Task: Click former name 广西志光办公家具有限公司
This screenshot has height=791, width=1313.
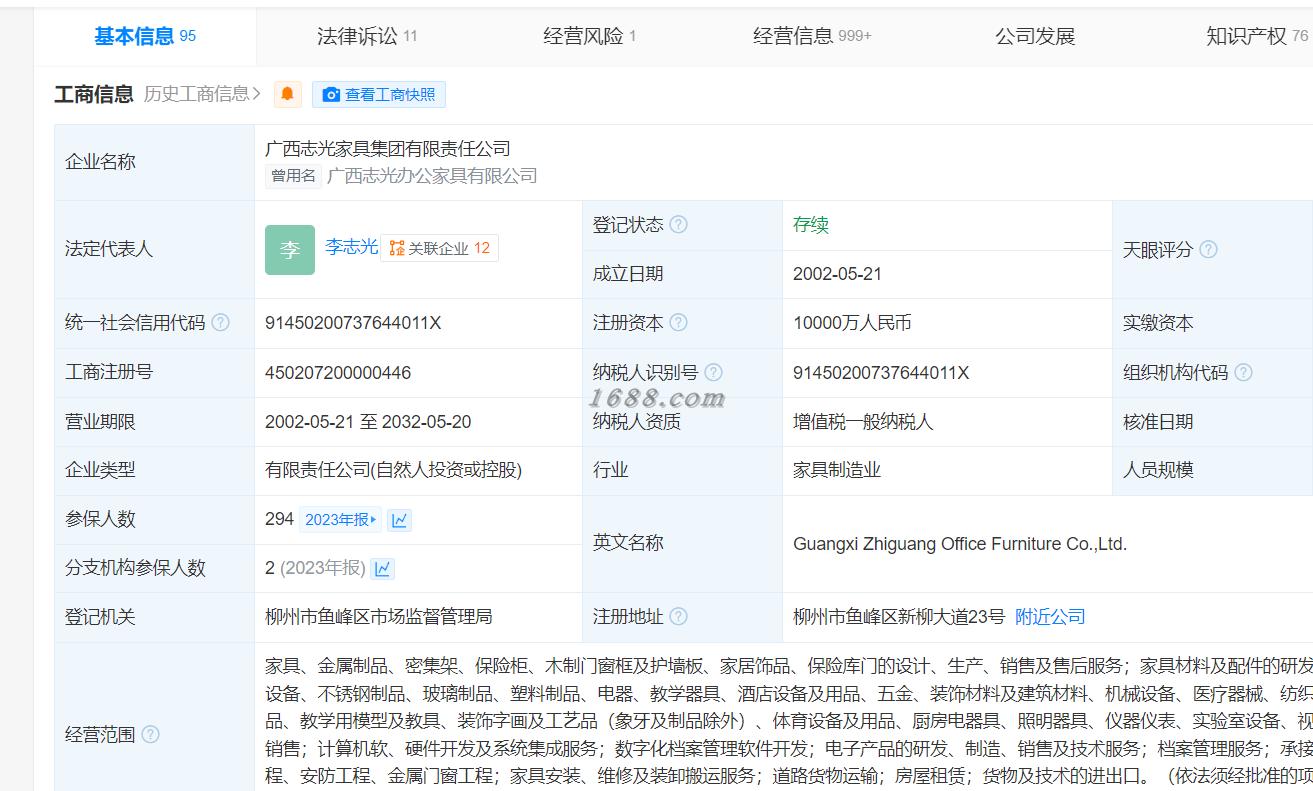Action: click(x=432, y=176)
